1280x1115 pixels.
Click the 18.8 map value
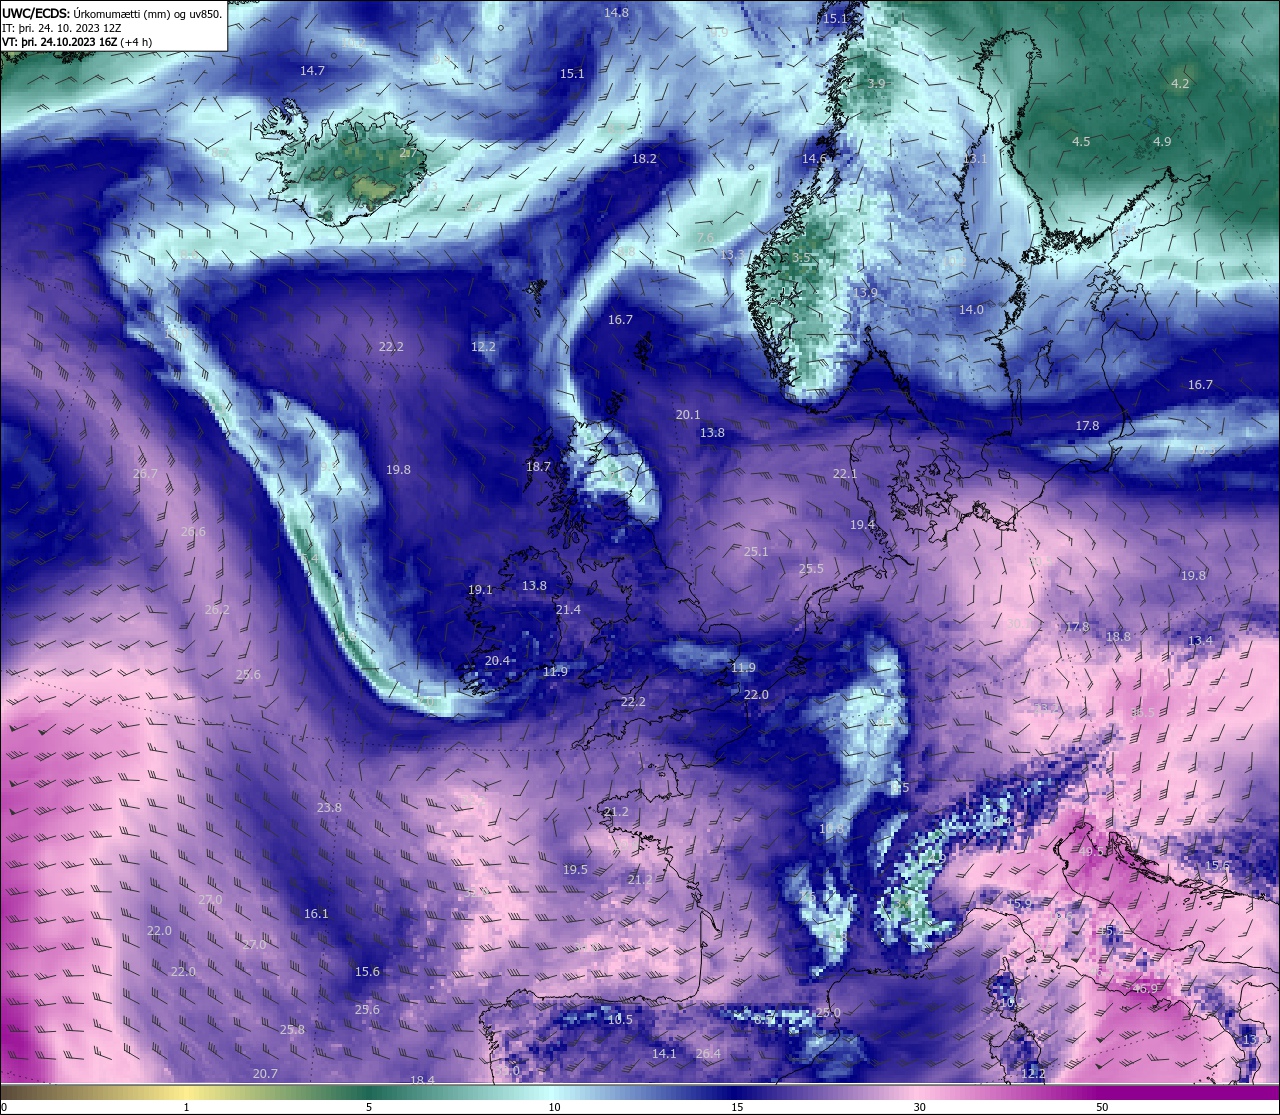1118,637
